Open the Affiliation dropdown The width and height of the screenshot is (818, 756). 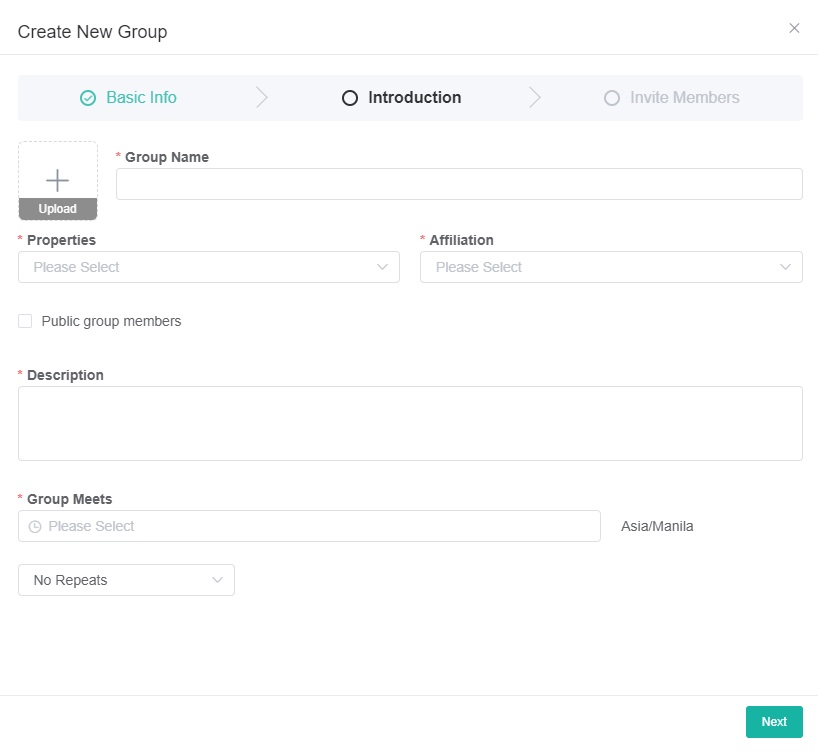click(x=610, y=267)
